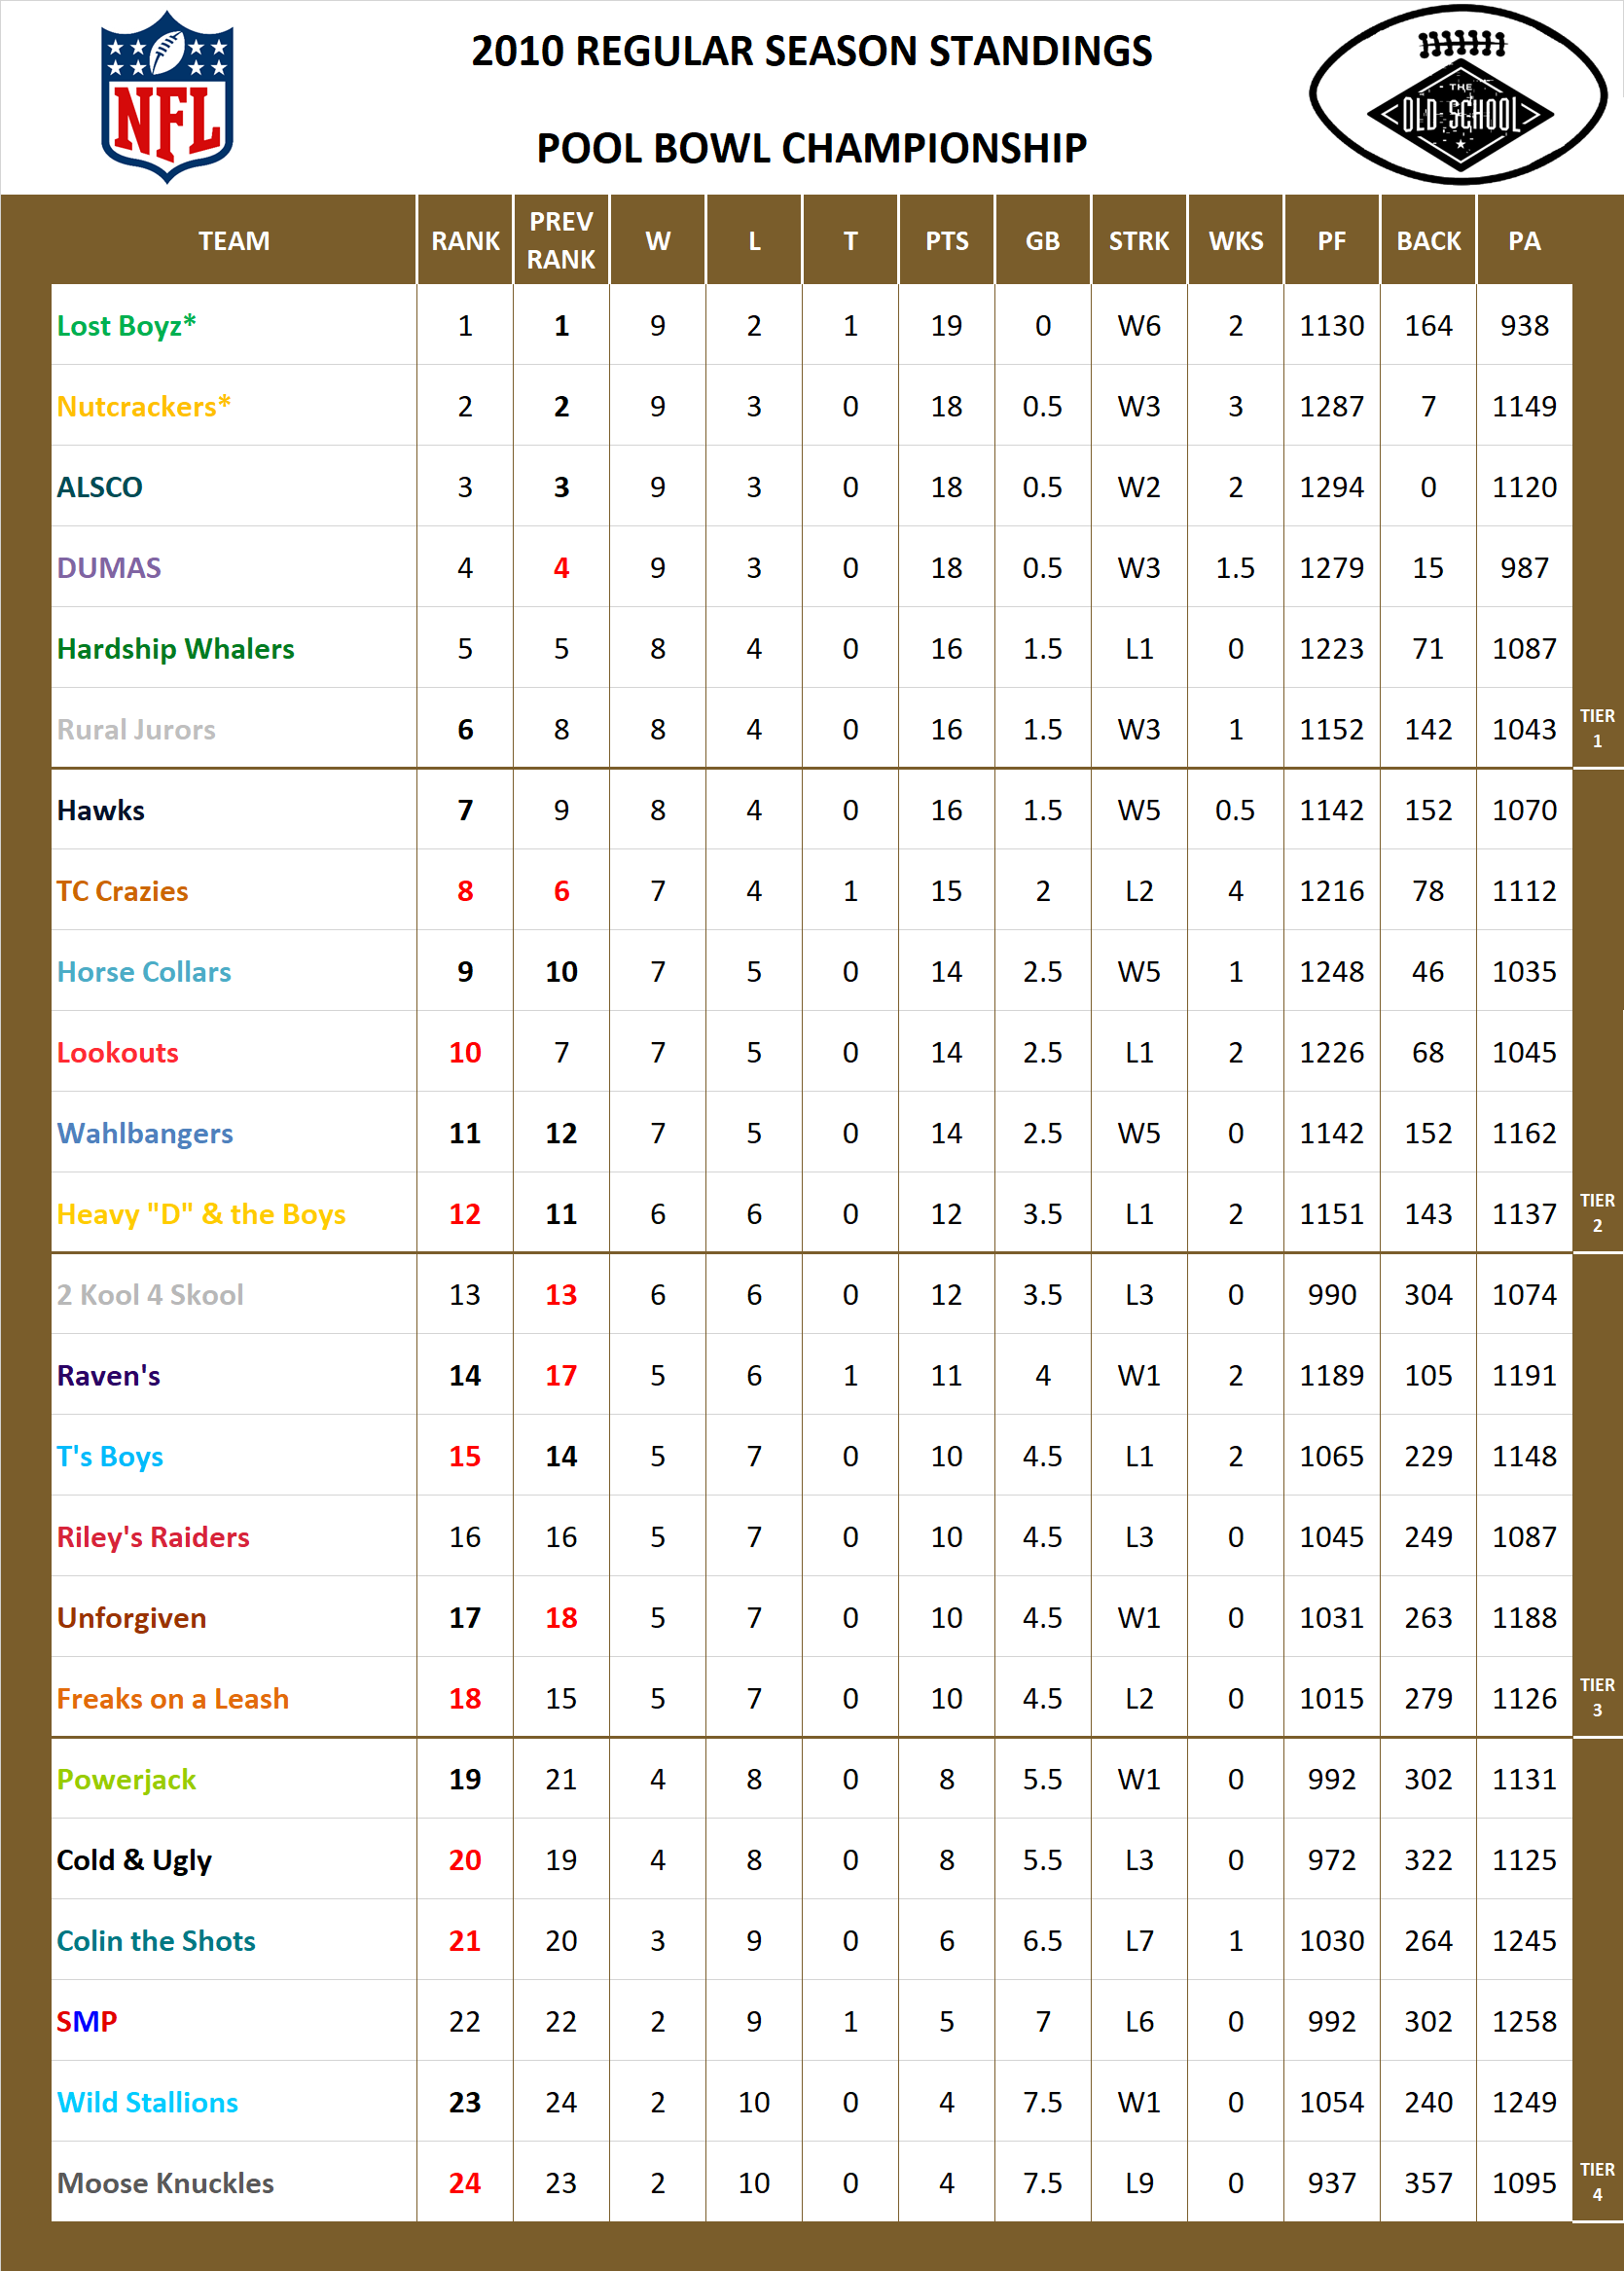Viewport: 1624px width, 2271px height.
Task: Select the PA column header
Action: (1525, 240)
